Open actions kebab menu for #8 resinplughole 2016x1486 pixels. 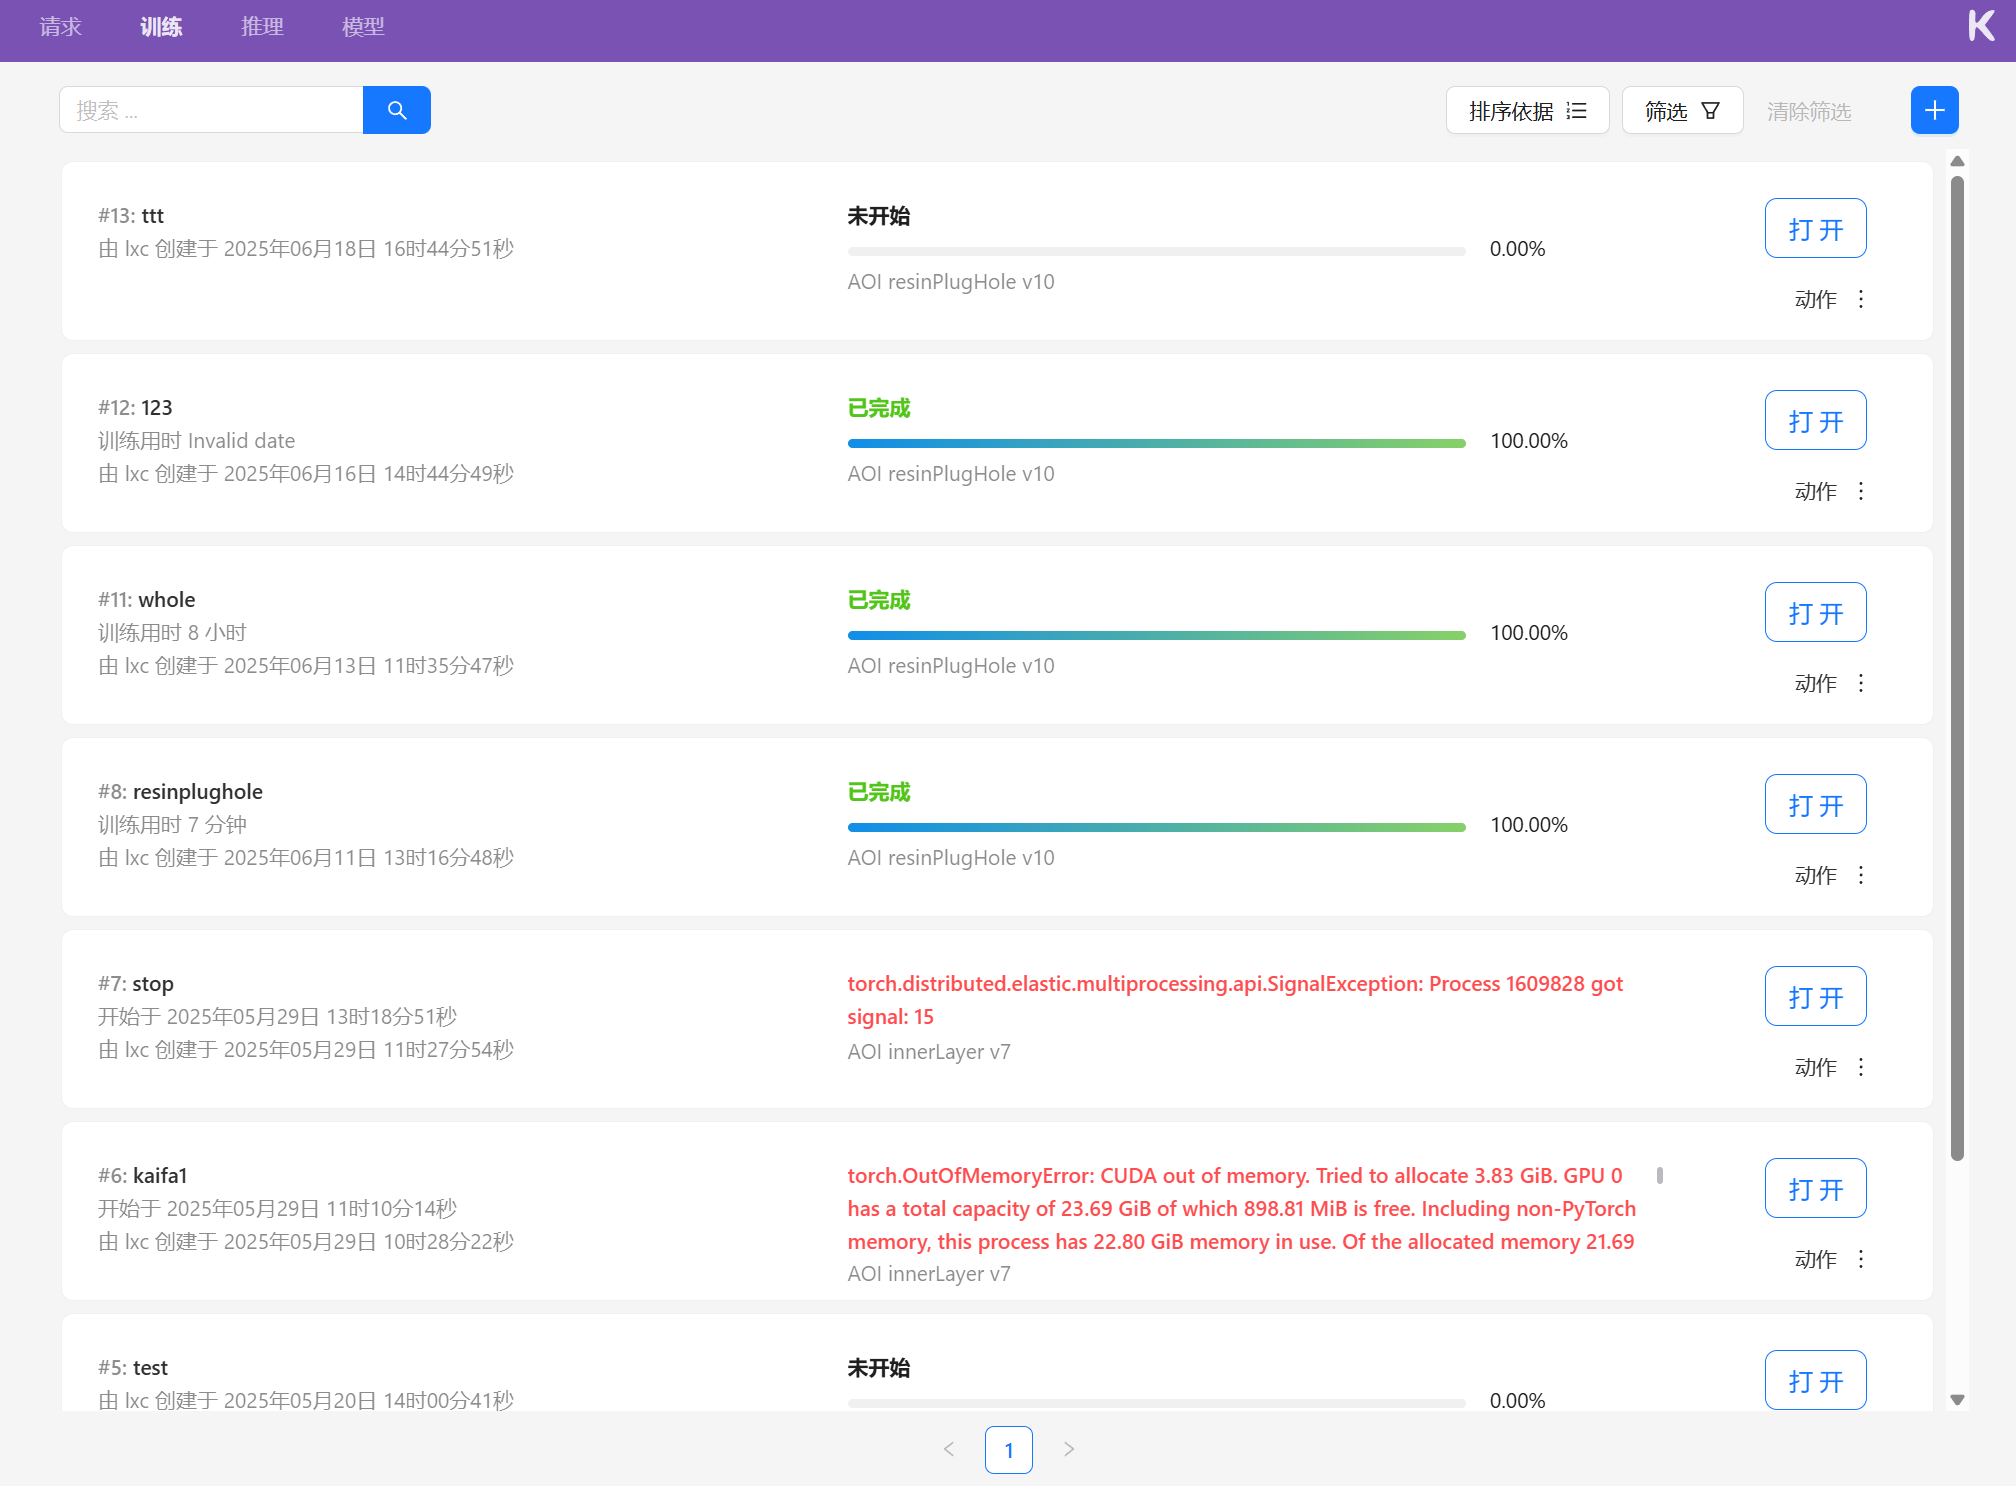pyautogui.click(x=1860, y=875)
